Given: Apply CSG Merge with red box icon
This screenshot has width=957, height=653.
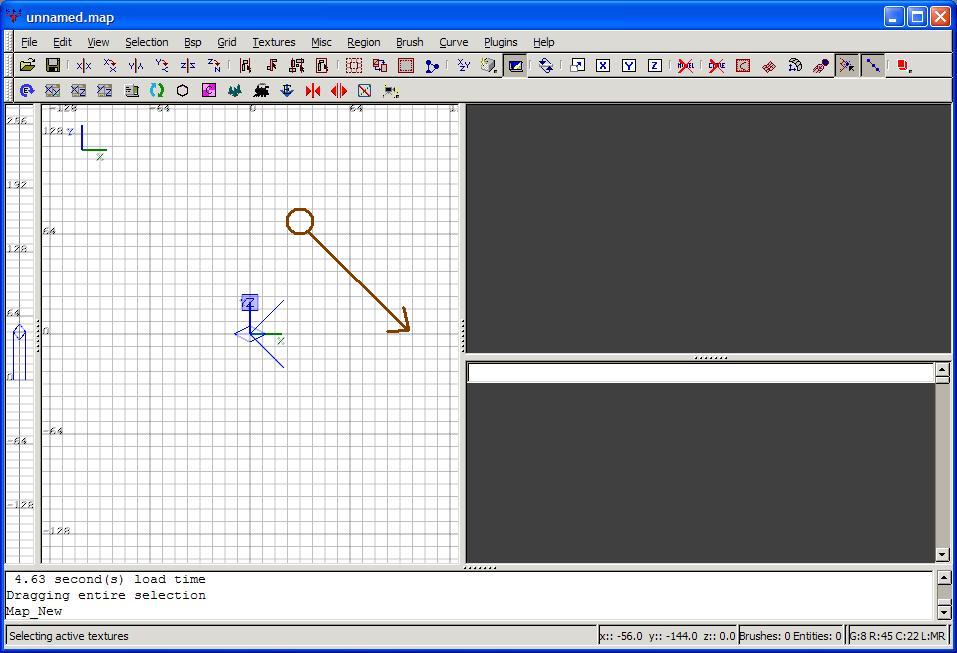Looking at the screenshot, I should click(x=406, y=65).
